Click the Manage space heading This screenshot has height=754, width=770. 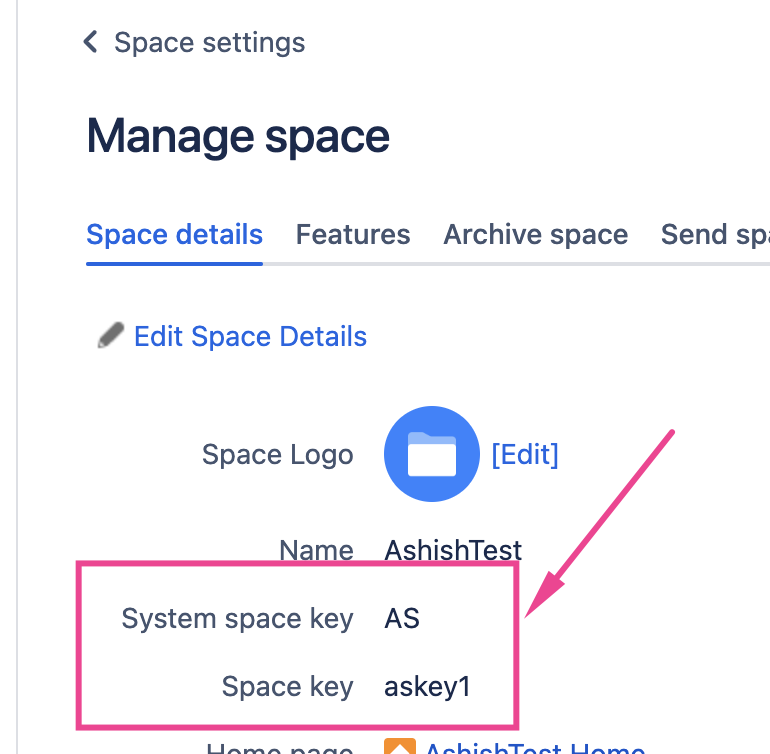(238, 136)
